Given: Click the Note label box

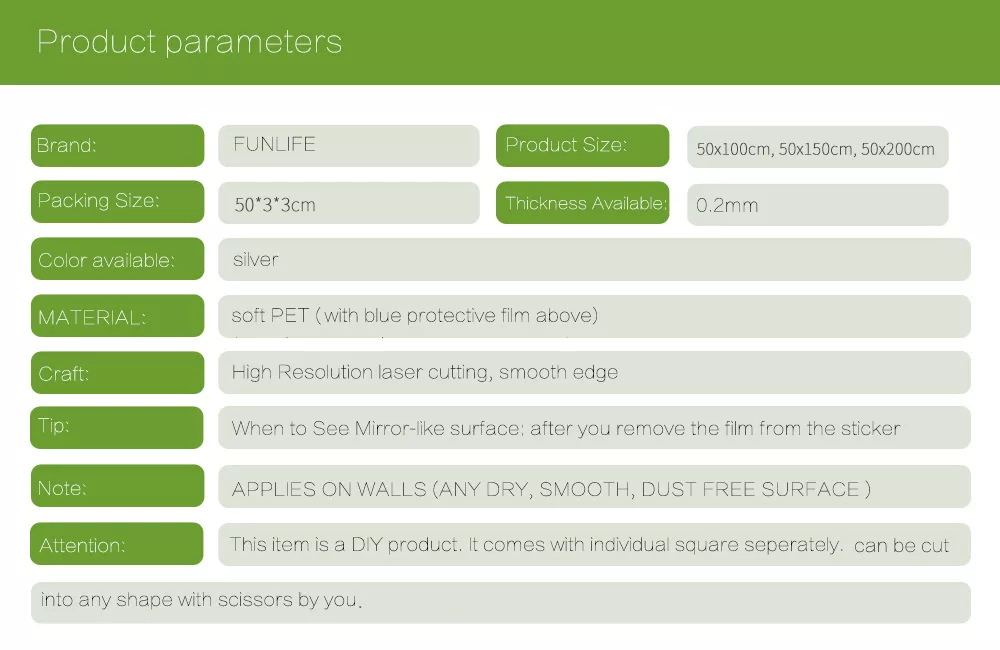Looking at the screenshot, I should pyautogui.click(x=117, y=487).
